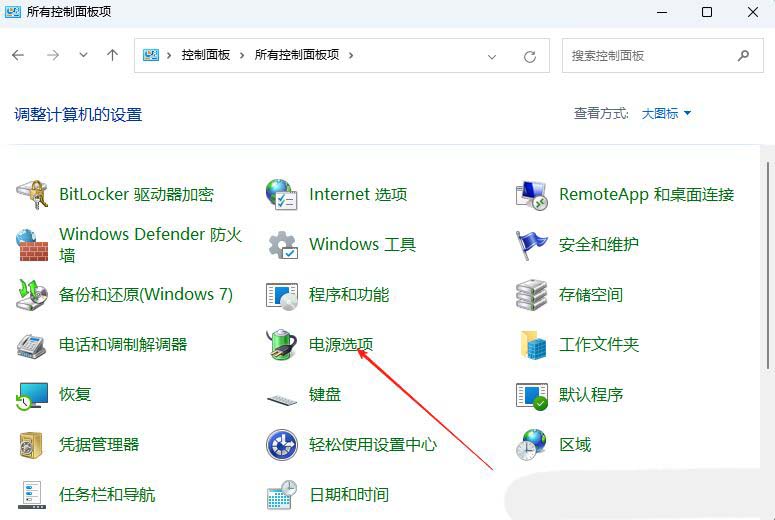Click the 搜索控制面板 search field
This screenshot has height=520, width=775.
tap(662, 55)
